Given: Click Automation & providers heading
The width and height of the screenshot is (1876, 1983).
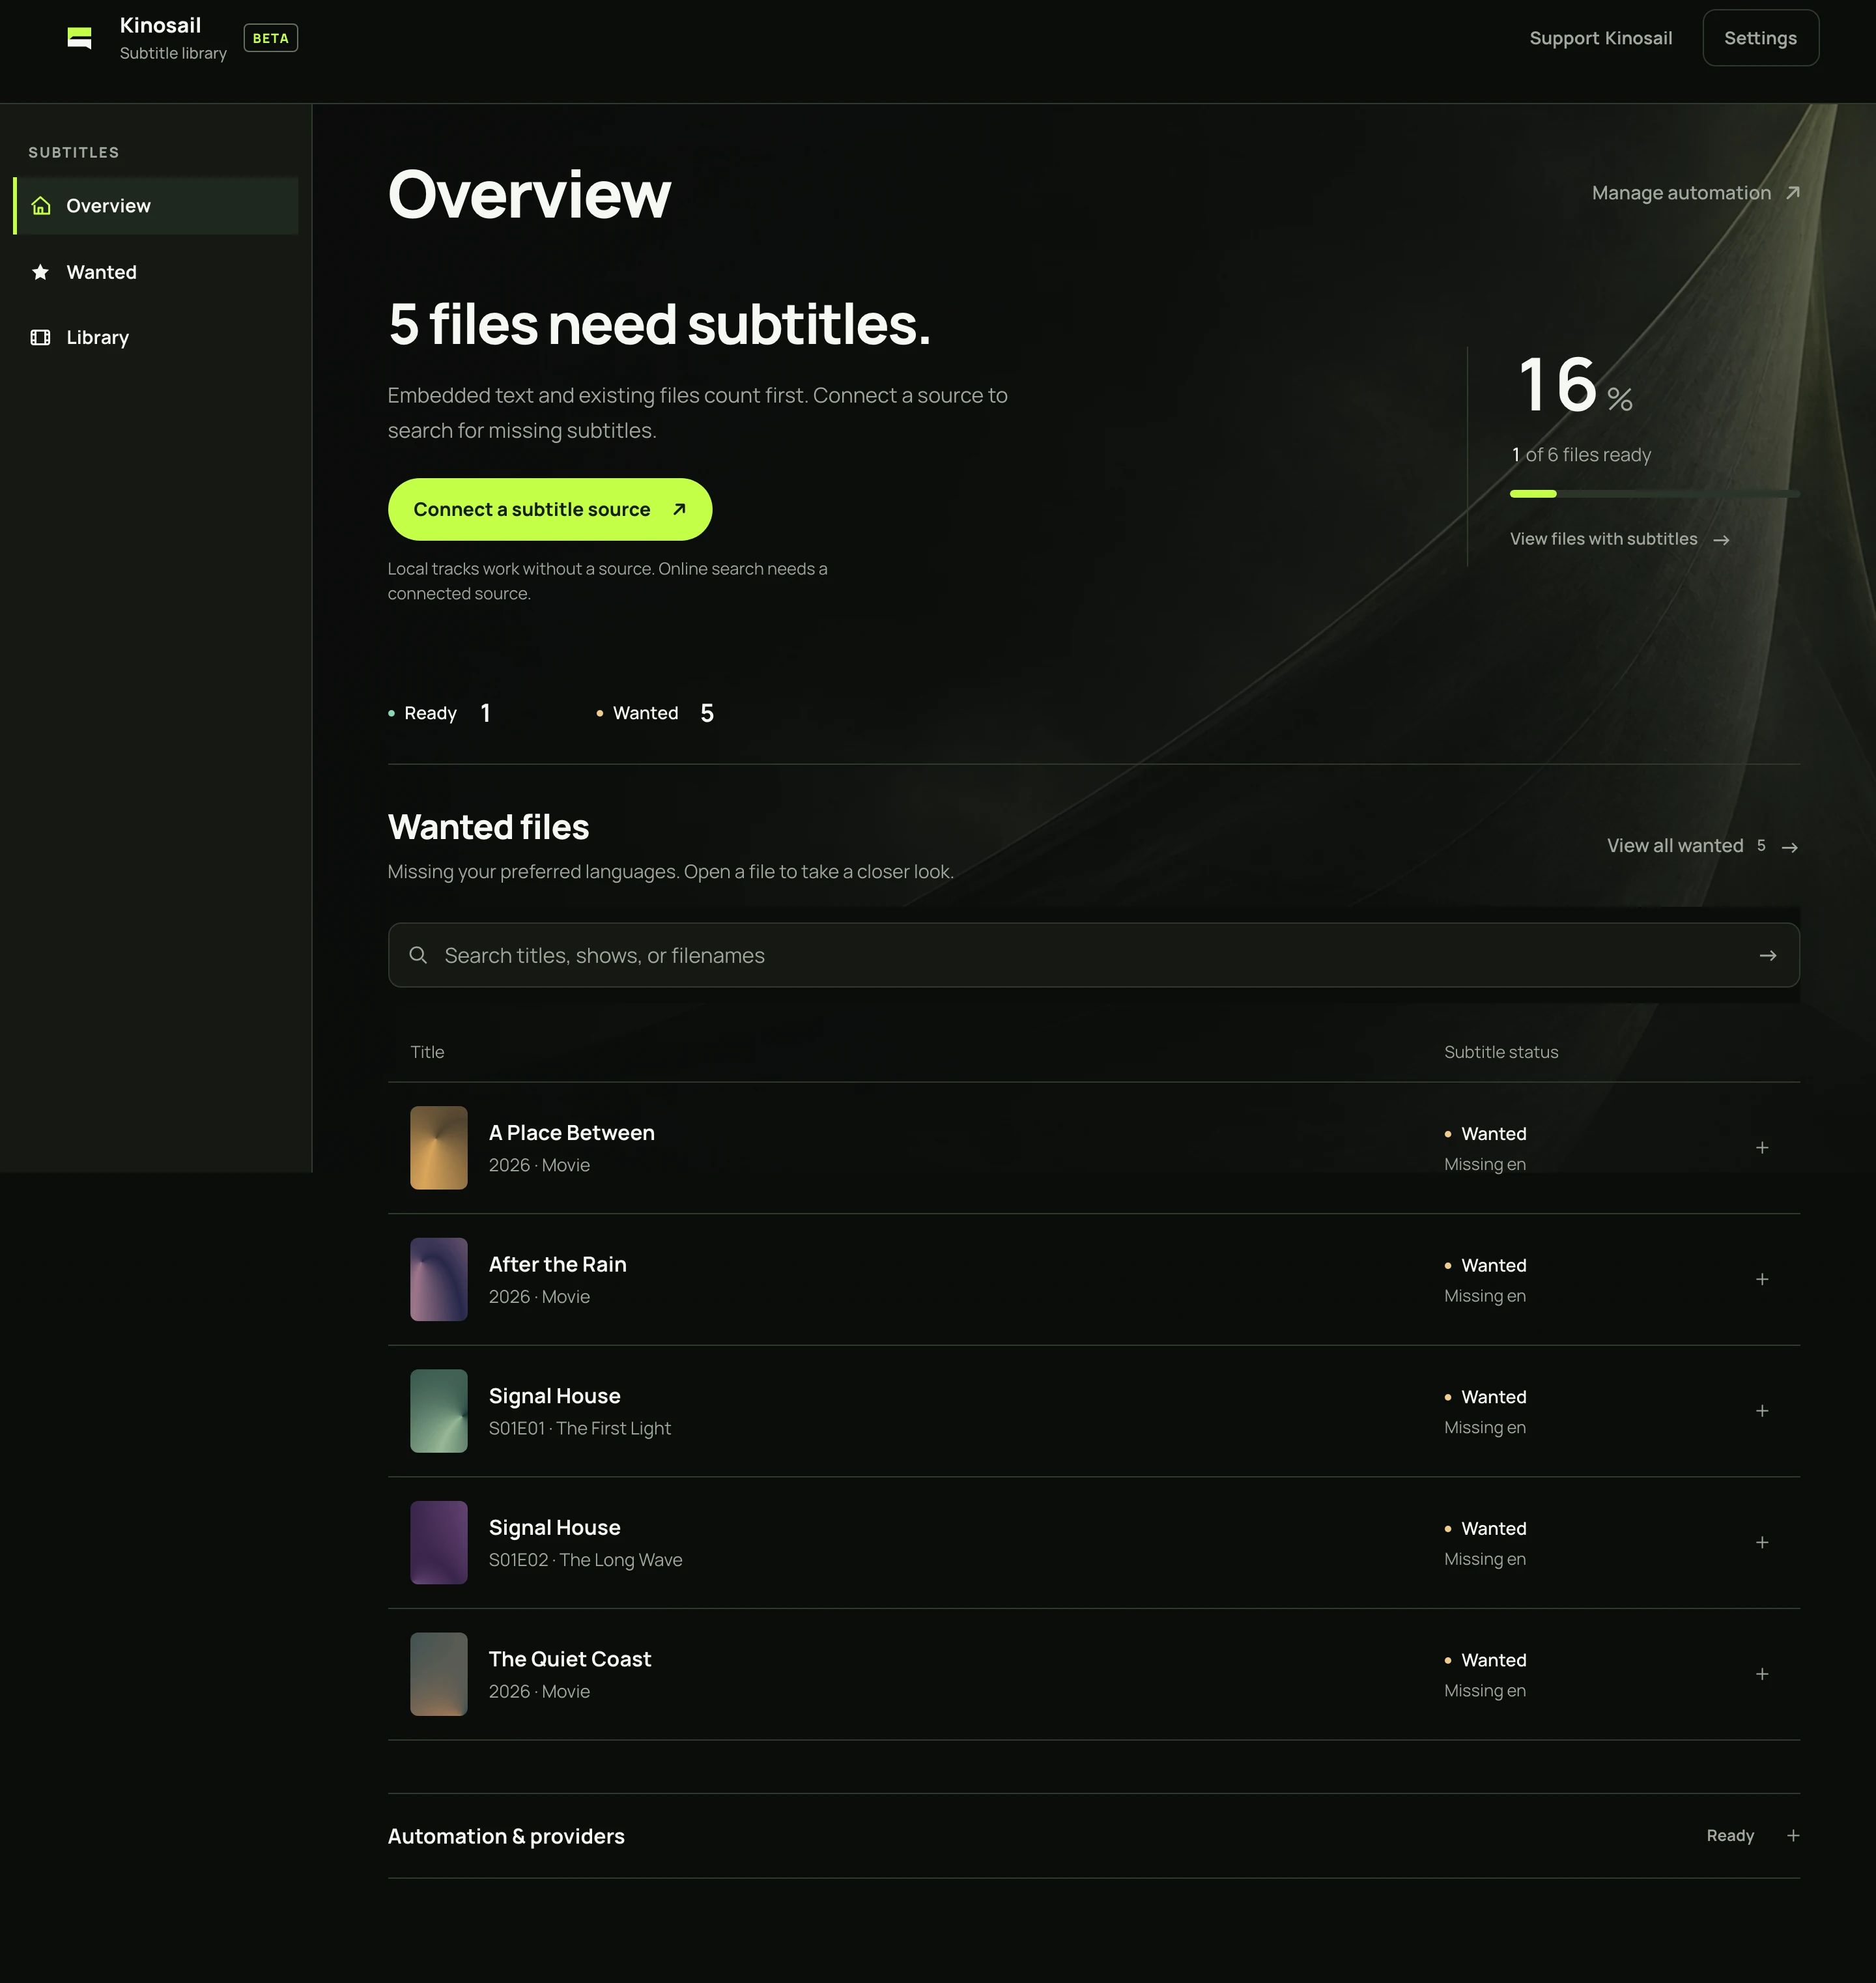Looking at the screenshot, I should coord(506,1836).
